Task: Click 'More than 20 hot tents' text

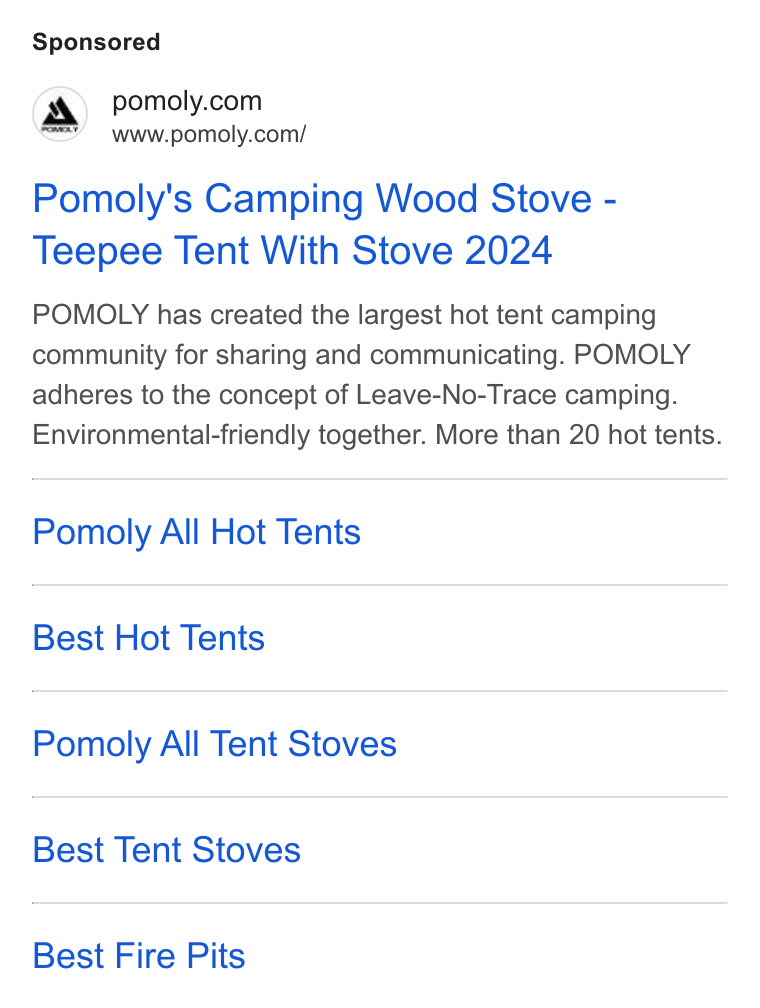Action: (x=579, y=435)
